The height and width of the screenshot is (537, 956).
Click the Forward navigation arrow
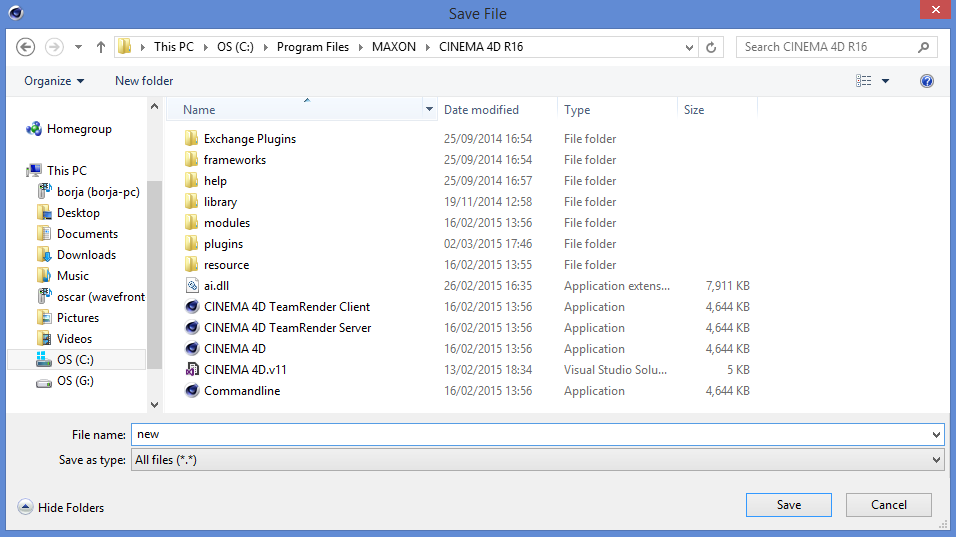point(54,47)
